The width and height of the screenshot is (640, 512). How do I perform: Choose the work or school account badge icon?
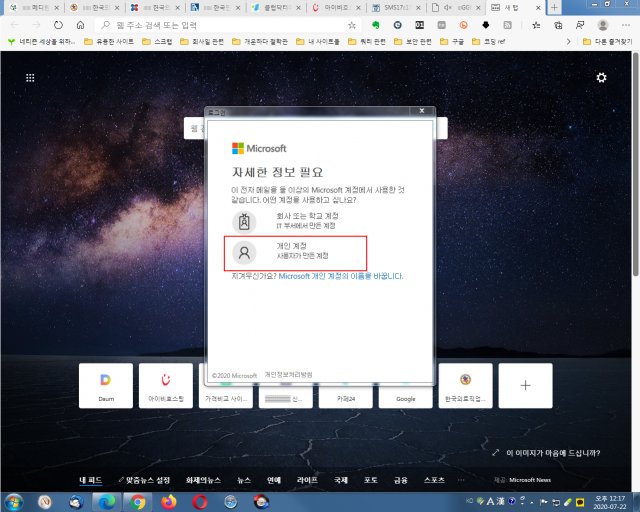244,222
